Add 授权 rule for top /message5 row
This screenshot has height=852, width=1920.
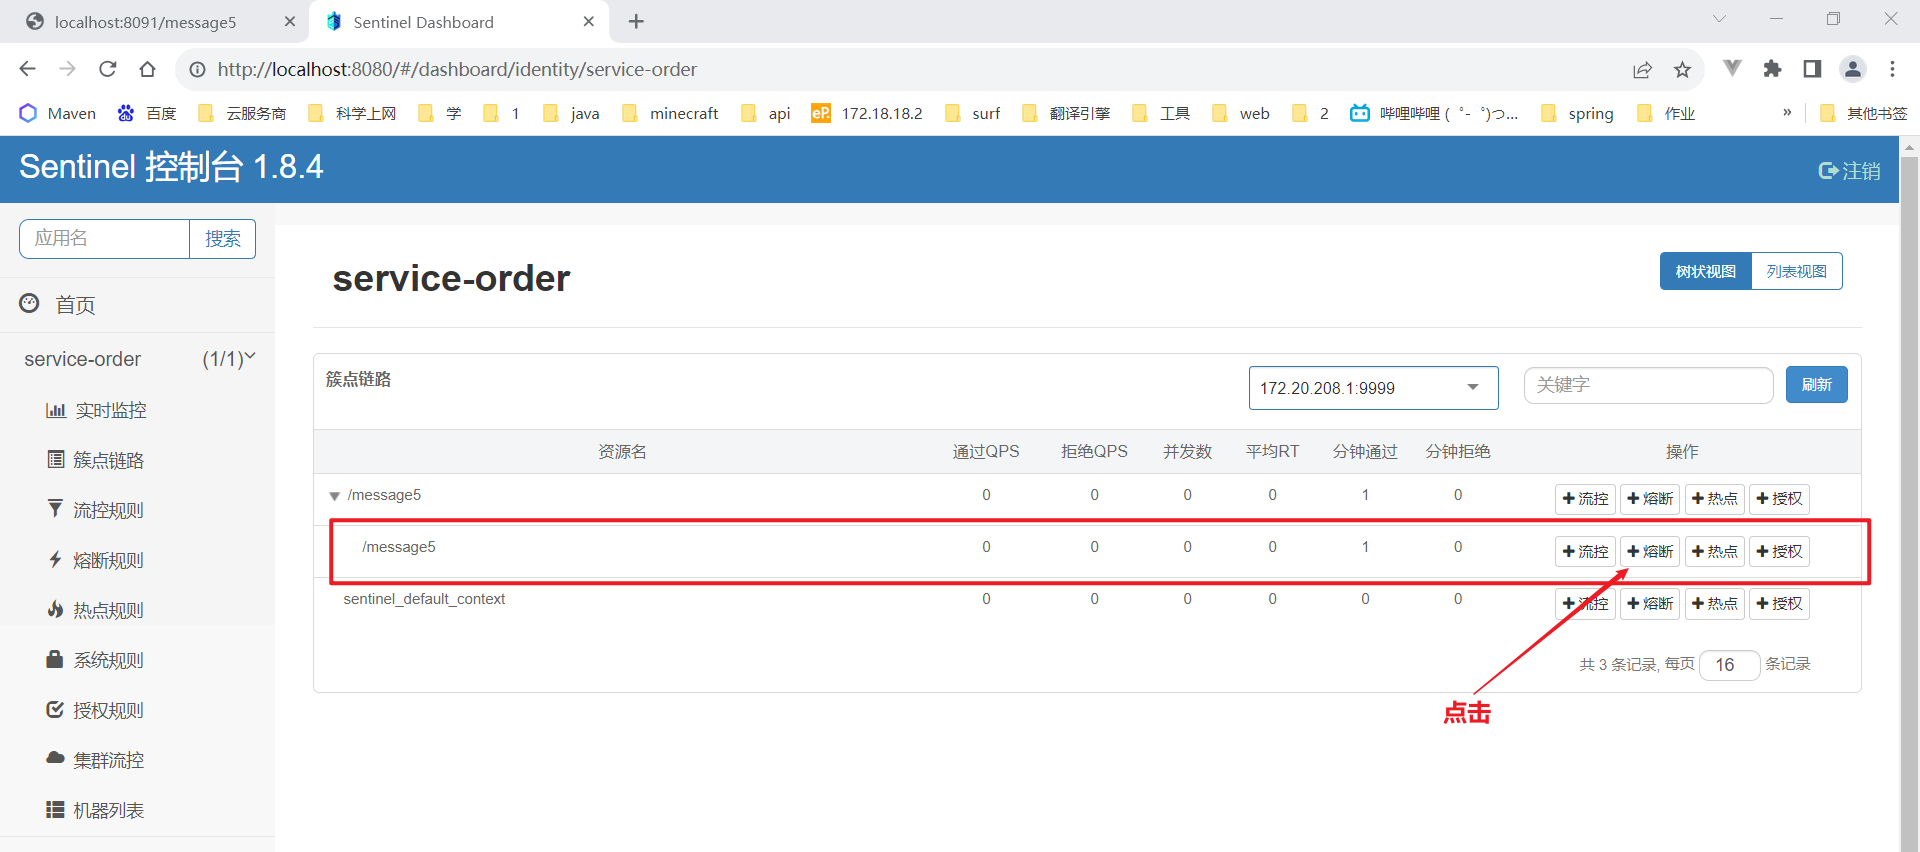click(x=1779, y=499)
